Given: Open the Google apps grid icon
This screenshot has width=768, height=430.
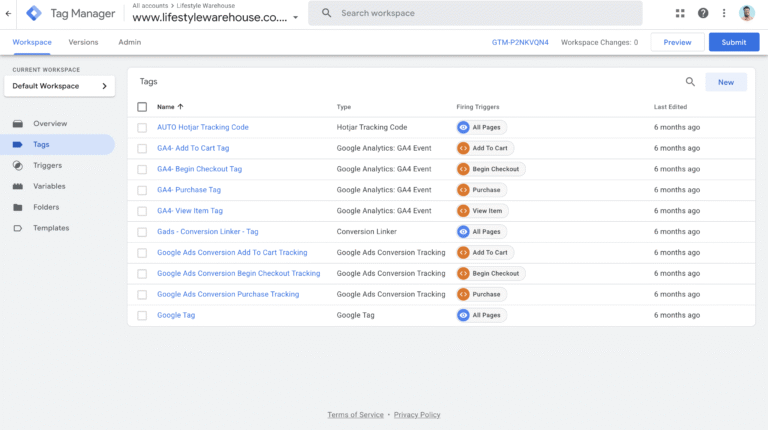Looking at the screenshot, I should click(681, 13).
